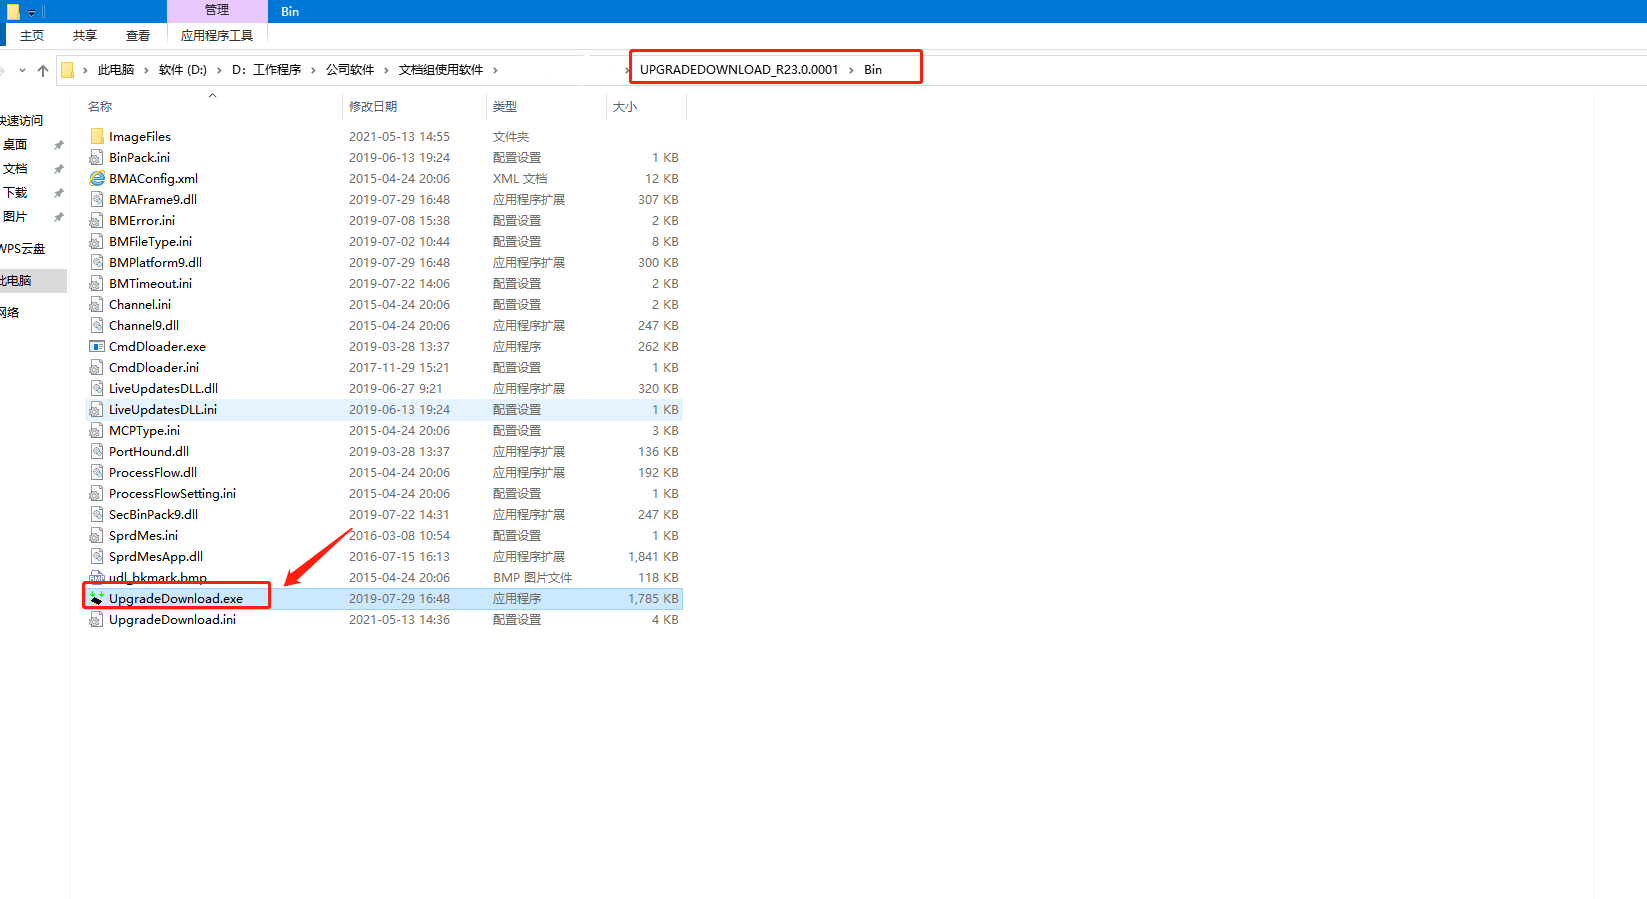Expand the chevron after 此电脑 in path
The height and width of the screenshot is (899, 1647).
(x=146, y=70)
